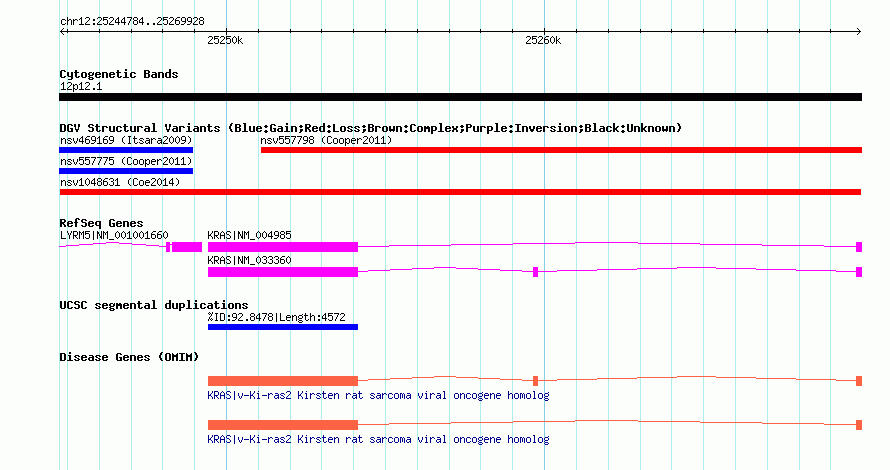Click the %ID:92.8478|Length:4572 label

[x=276, y=317]
